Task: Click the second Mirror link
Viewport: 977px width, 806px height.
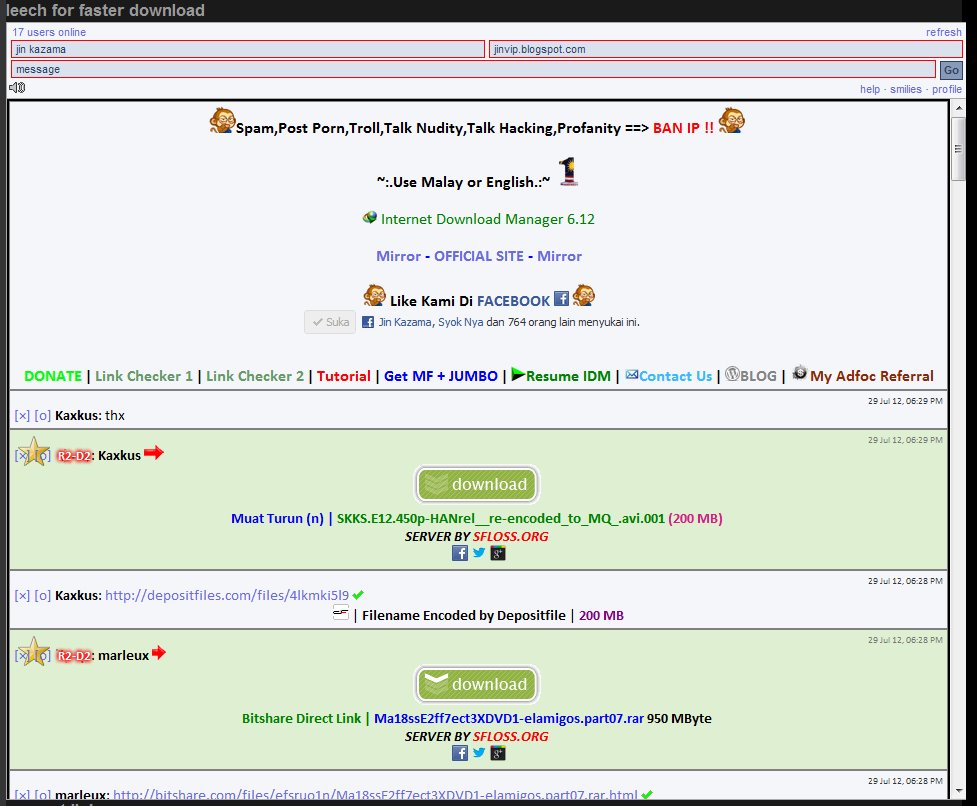Action: [559, 256]
